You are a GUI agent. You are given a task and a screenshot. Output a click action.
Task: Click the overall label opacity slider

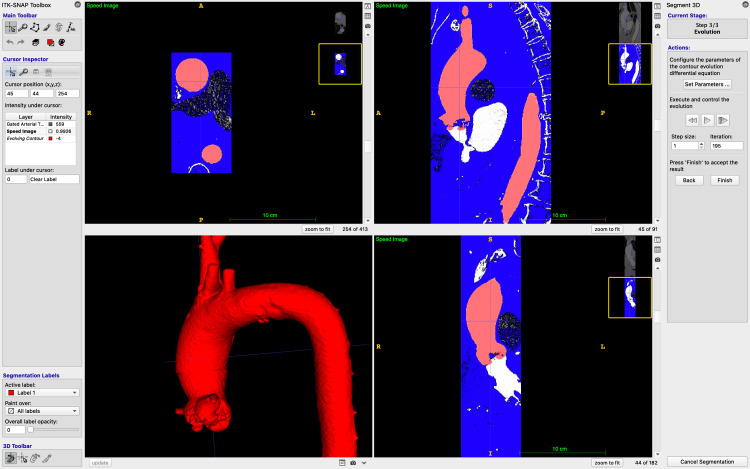[x=53, y=430]
